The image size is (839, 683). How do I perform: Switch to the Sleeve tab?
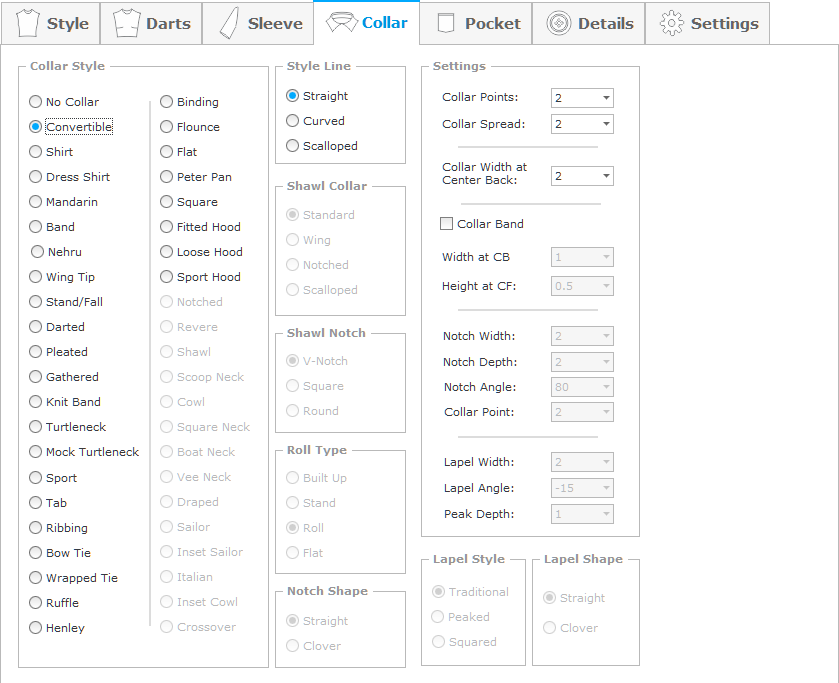click(258, 23)
